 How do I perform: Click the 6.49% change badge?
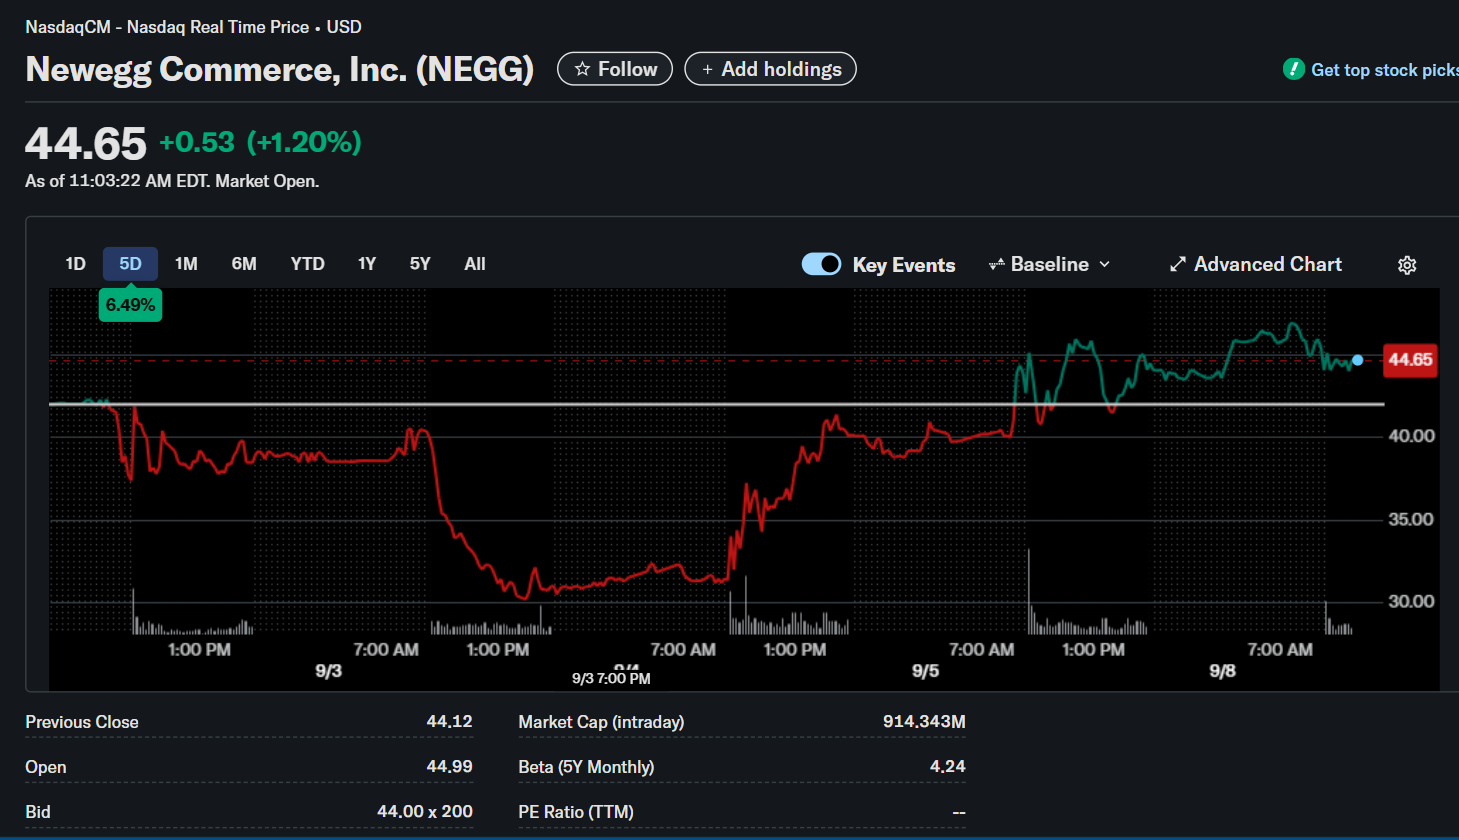coord(130,305)
